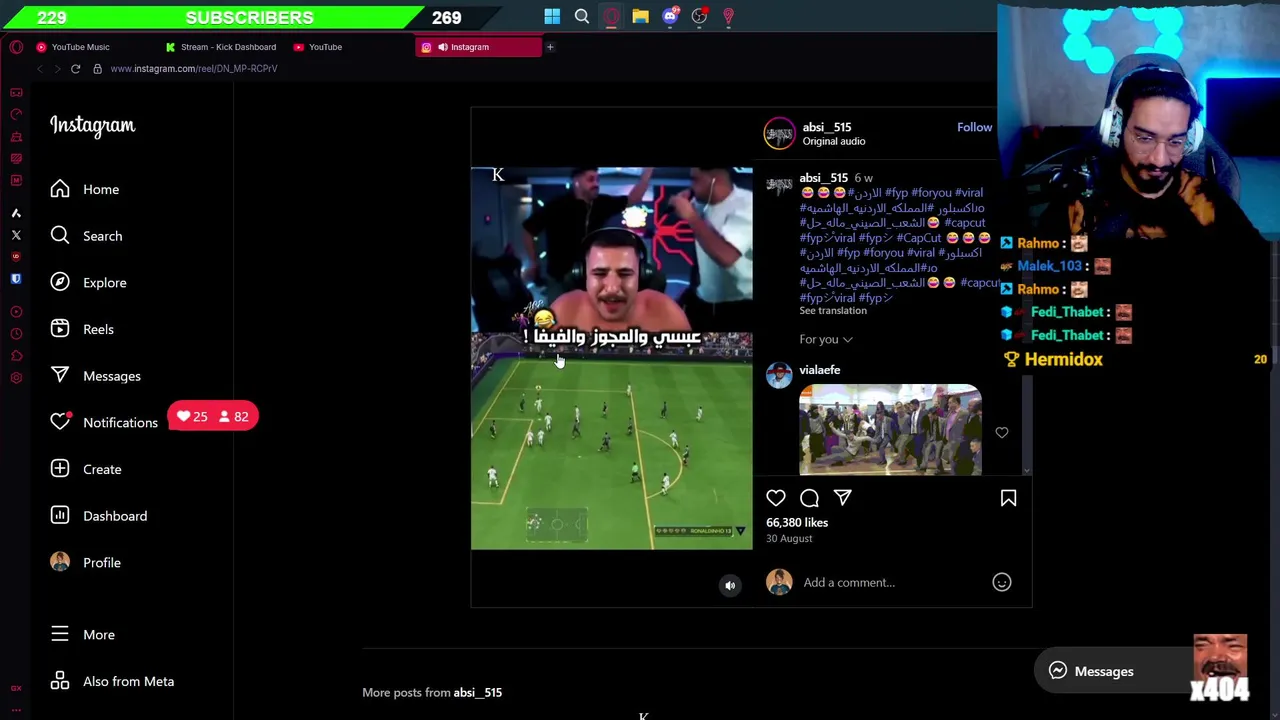Follow absi_515

[974, 127]
